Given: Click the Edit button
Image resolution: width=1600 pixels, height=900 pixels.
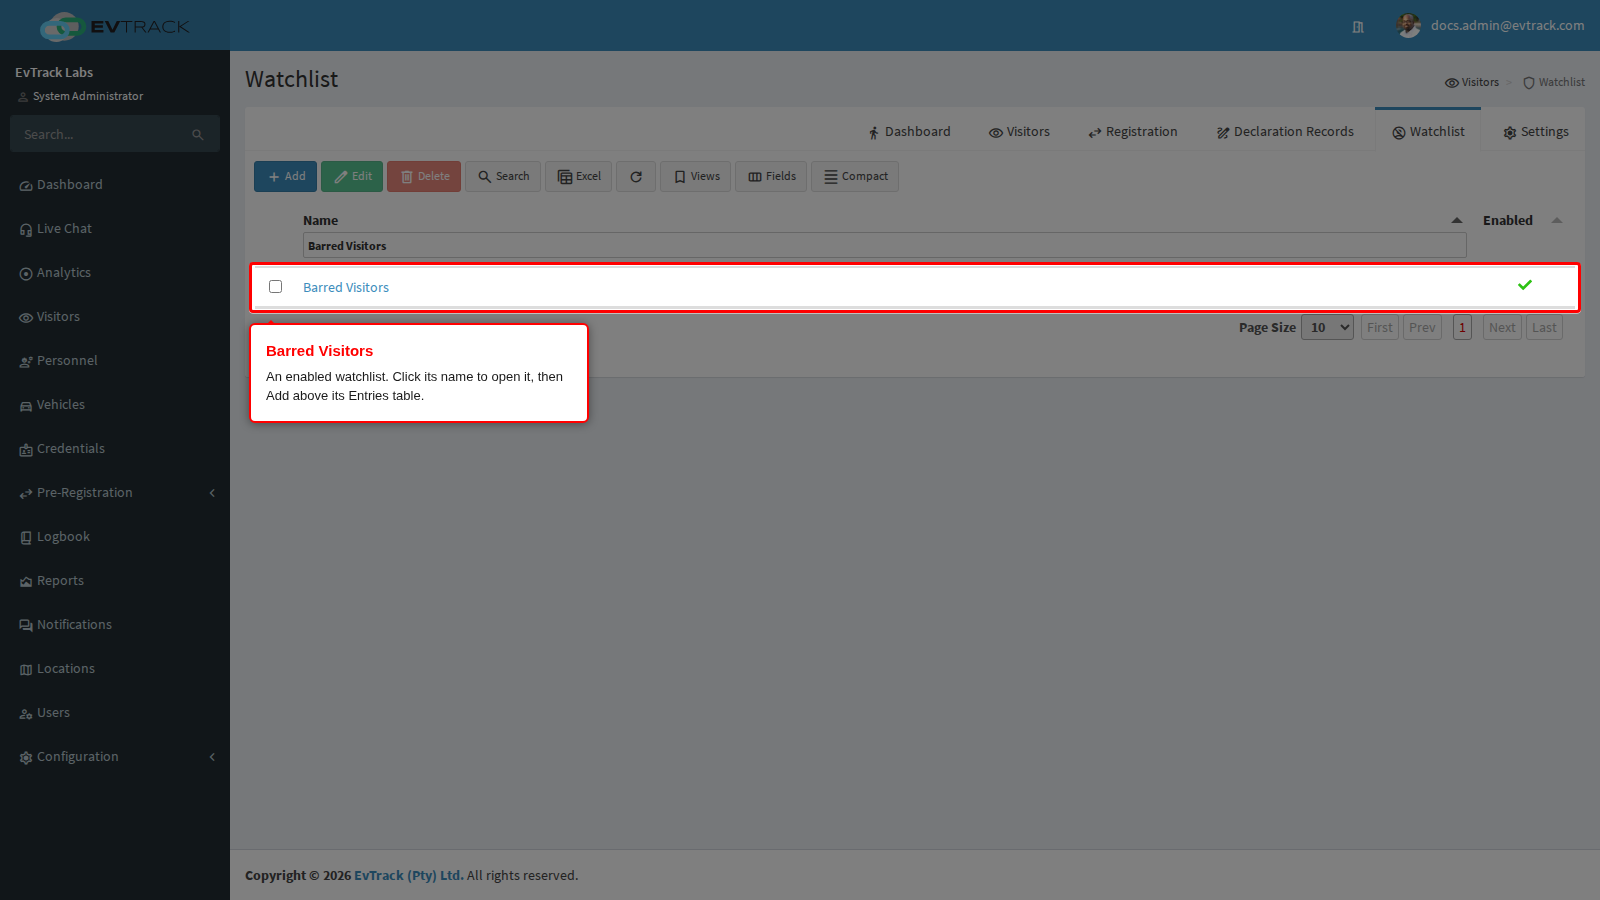Looking at the screenshot, I should [x=352, y=176].
